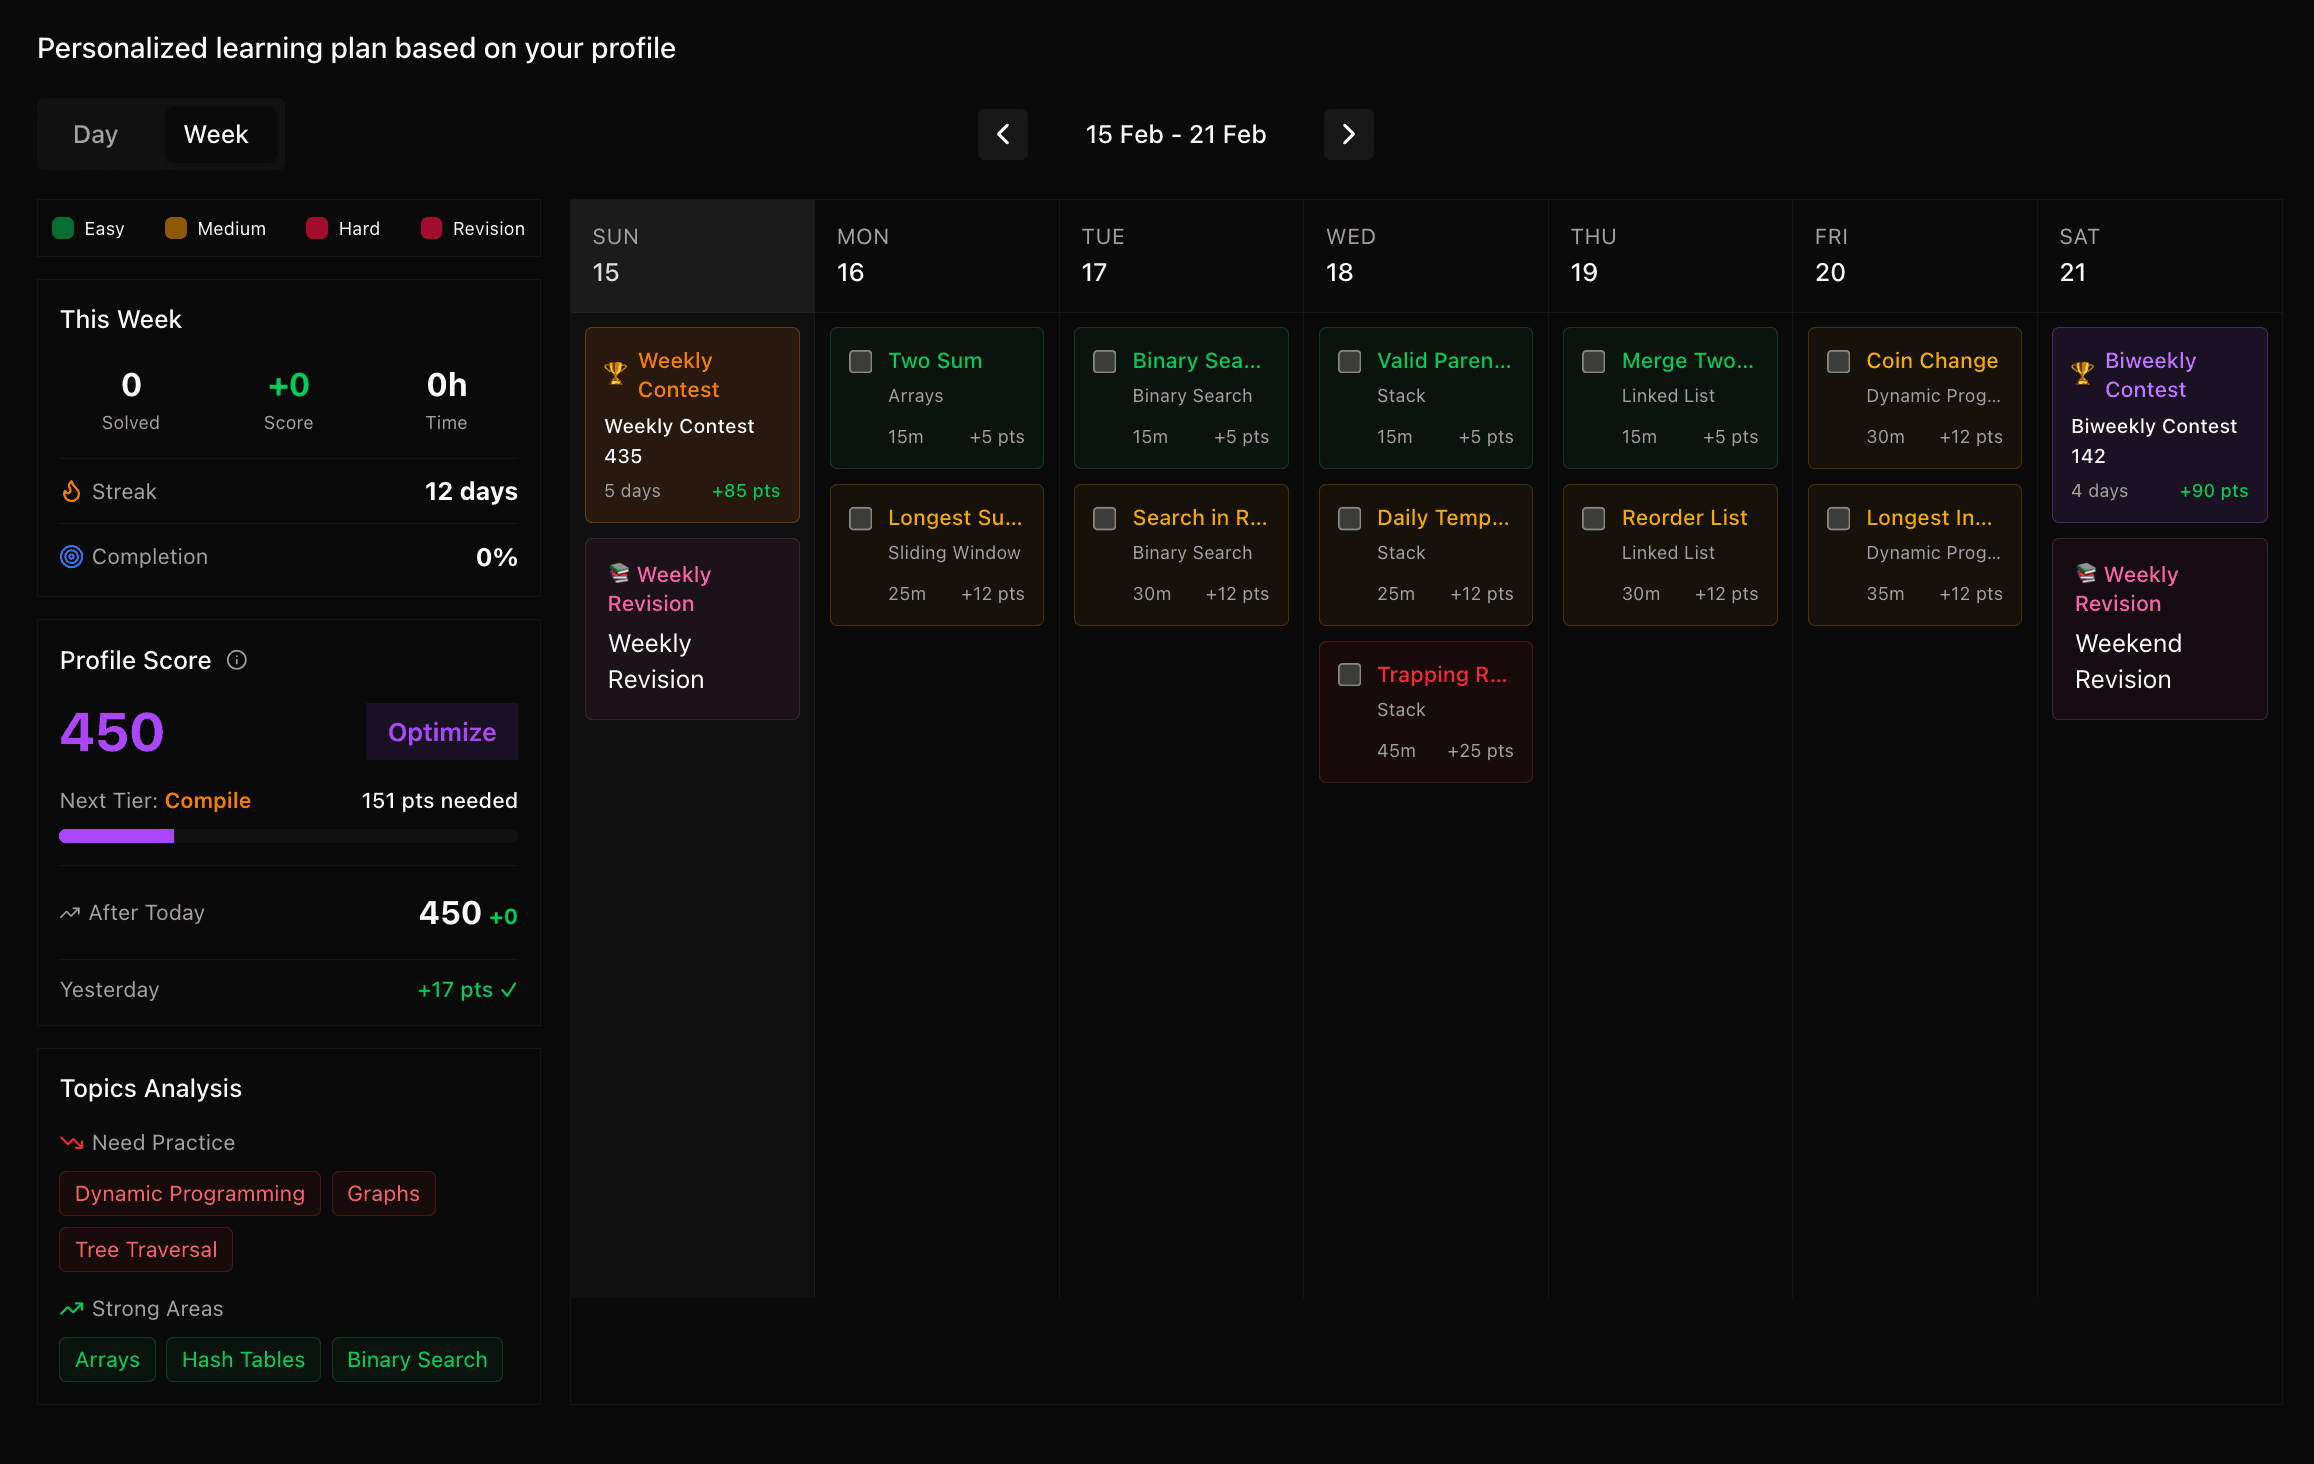Mark Trapping Rain Water as done
Screen dimensions: 2314x1464
pyautogui.click(x=1349, y=675)
